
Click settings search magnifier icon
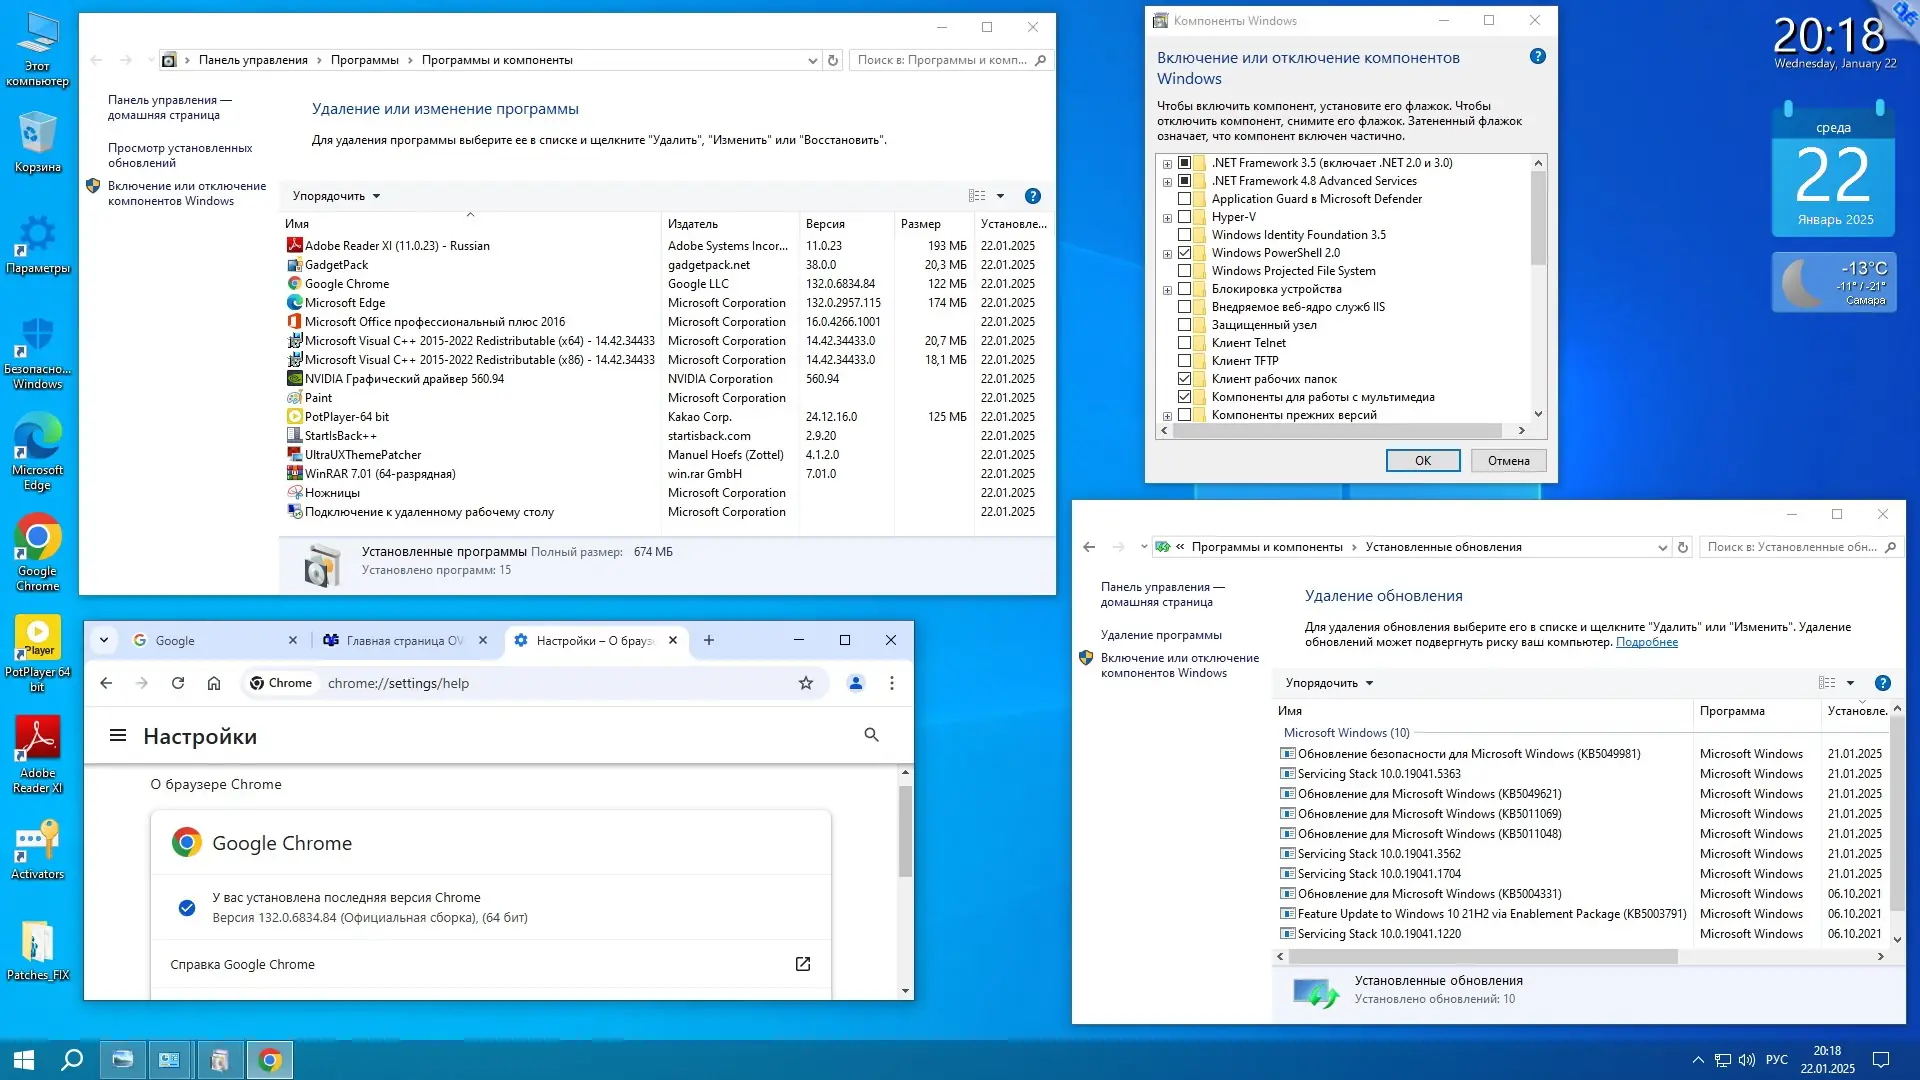coord(871,735)
